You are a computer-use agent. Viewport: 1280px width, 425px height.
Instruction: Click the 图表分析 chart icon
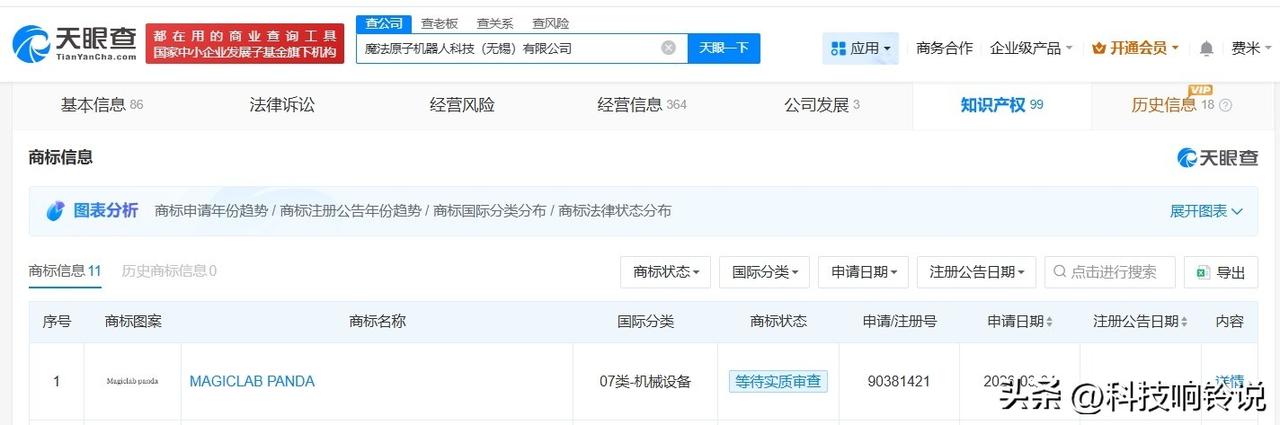[x=57, y=211]
